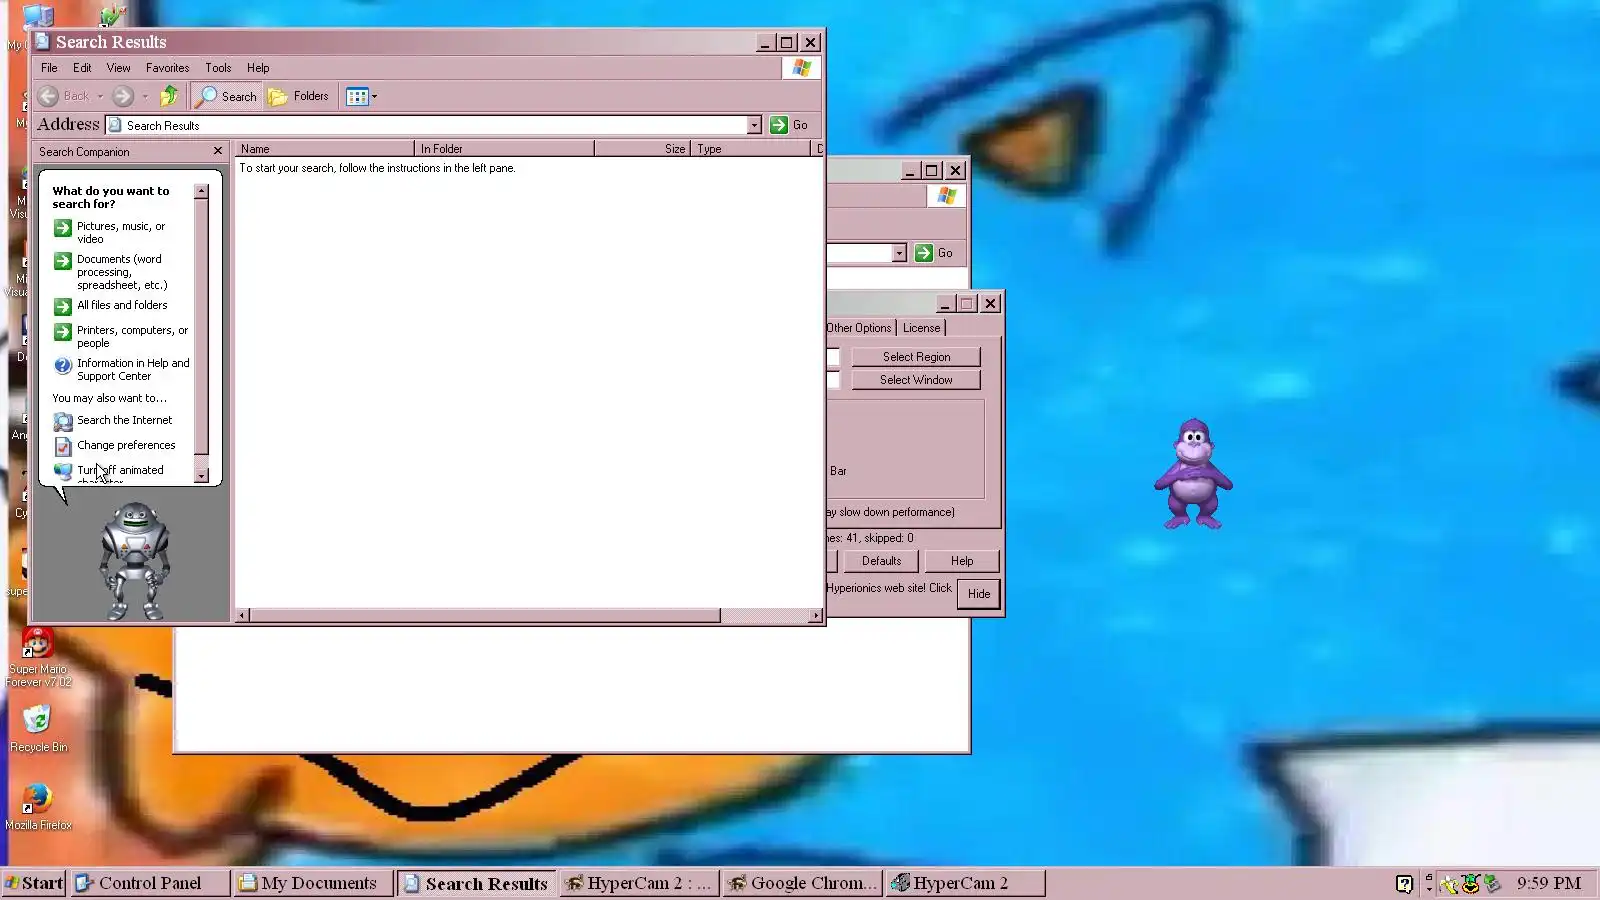Click the Change preferences checklist icon
Viewport: 1600px width, 900px height.
(63, 446)
